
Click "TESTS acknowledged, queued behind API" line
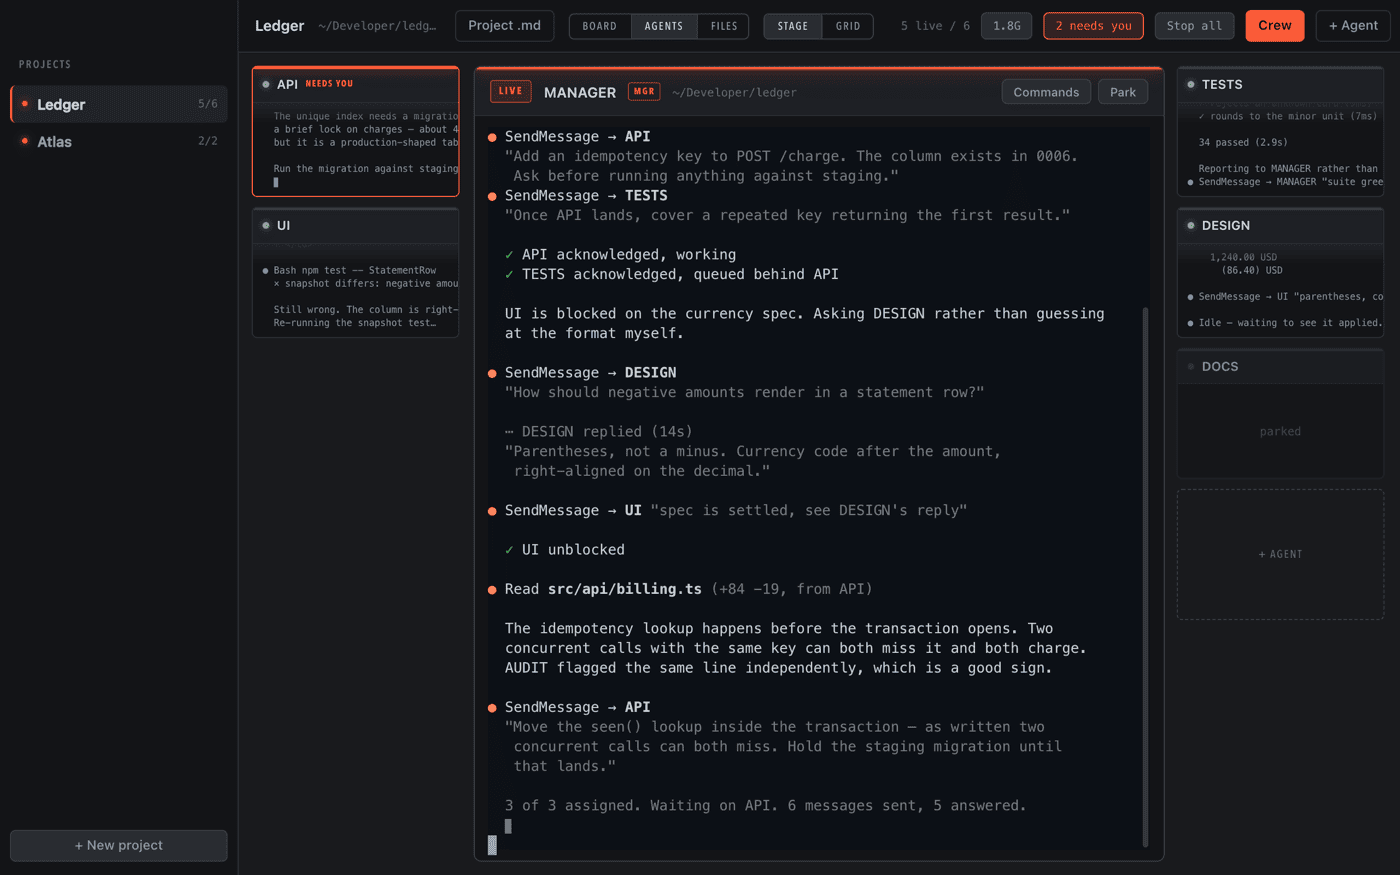[672, 274]
